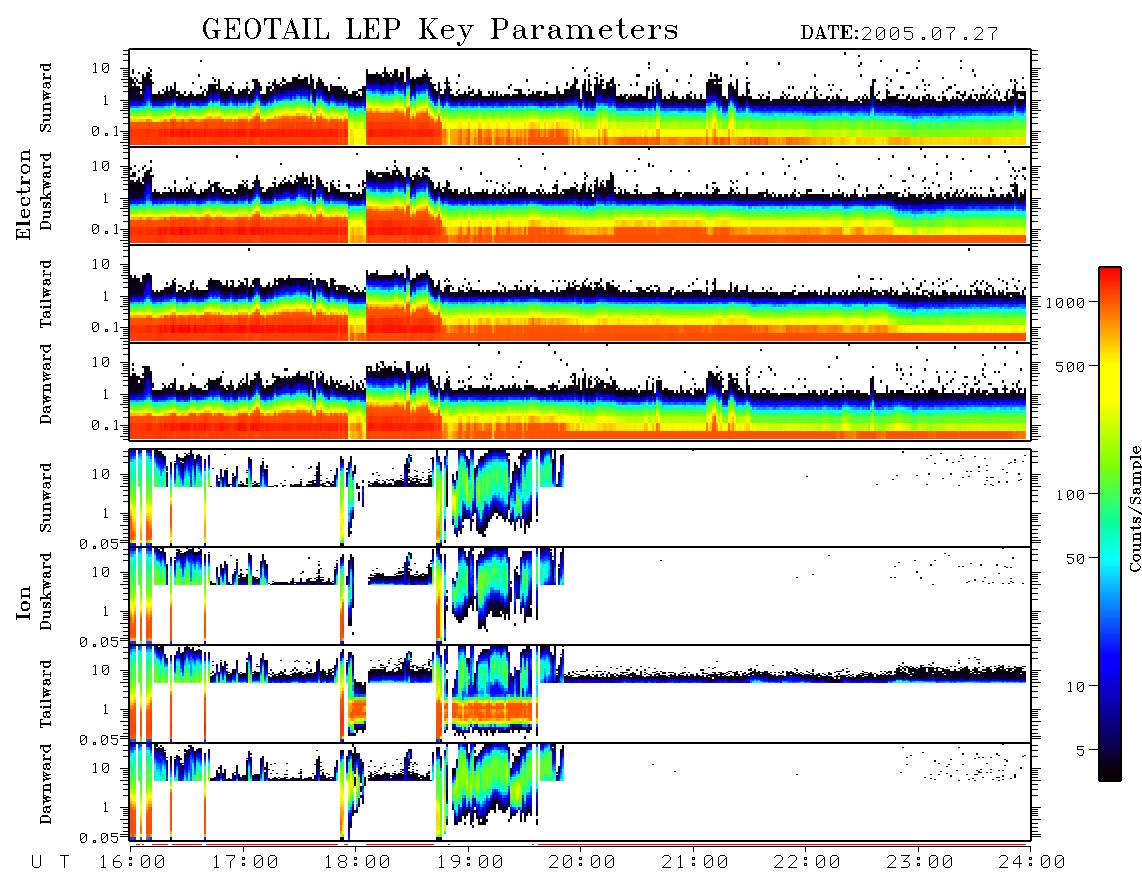Select the Ion "Tailward" axis label
The height and width of the screenshot is (880, 1142).
pos(46,693)
